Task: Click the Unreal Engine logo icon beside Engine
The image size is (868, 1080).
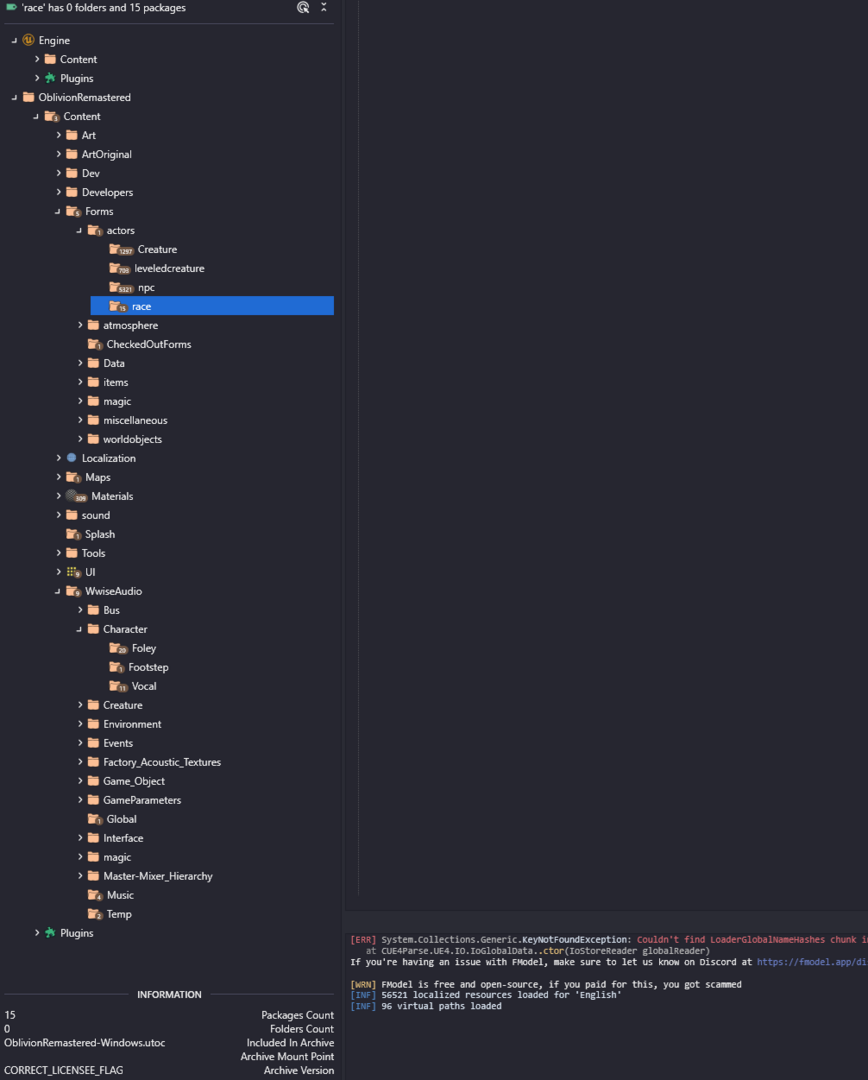Action: [28, 40]
